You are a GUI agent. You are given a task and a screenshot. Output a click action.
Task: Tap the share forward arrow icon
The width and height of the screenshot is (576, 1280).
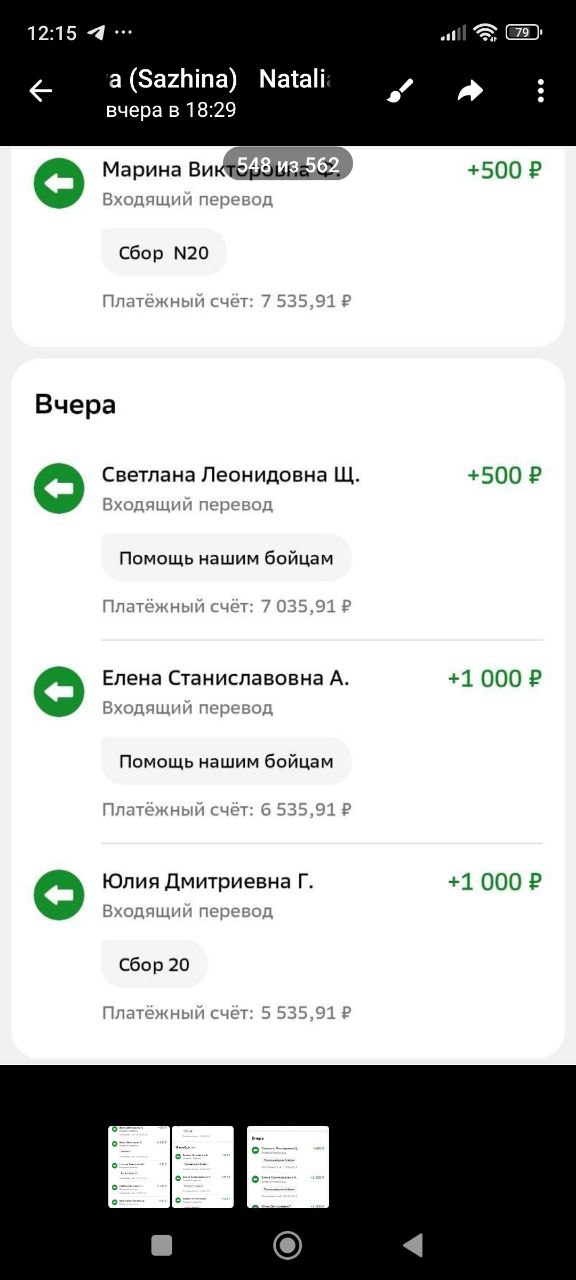(x=470, y=92)
